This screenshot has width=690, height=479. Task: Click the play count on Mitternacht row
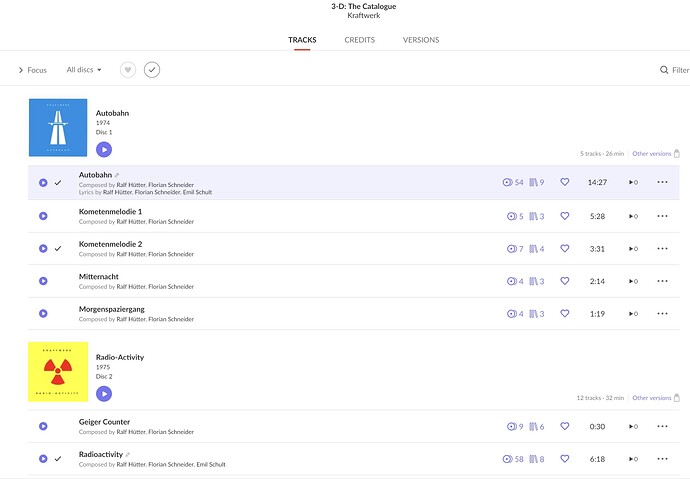[x=633, y=281]
